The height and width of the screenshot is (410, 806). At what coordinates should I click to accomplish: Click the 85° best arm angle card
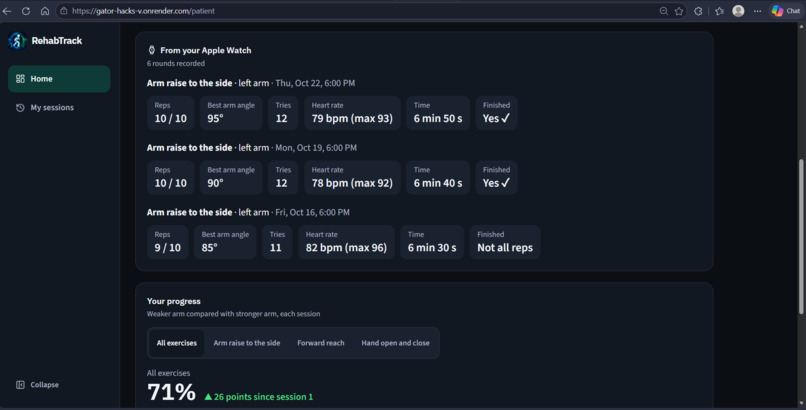click(x=225, y=242)
